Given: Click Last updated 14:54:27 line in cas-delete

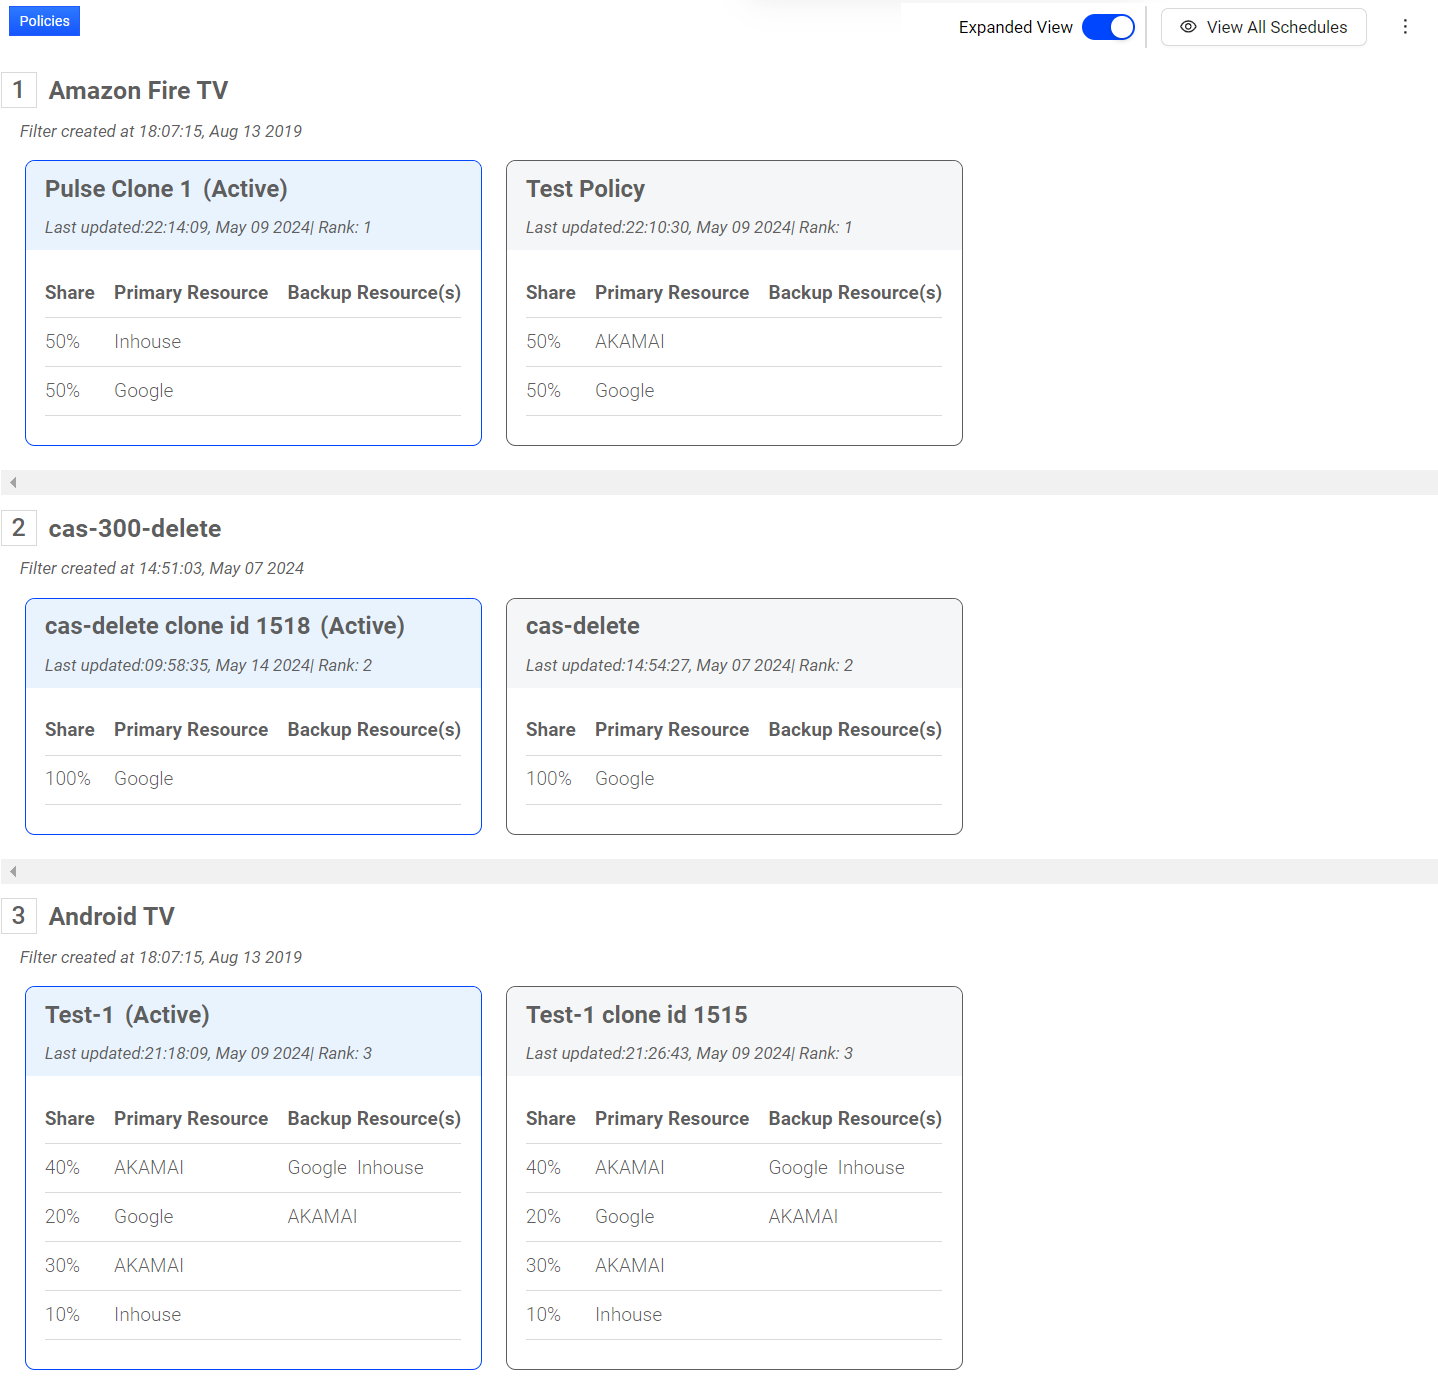Looking at the screenshot, I should [x=689, y=666].
